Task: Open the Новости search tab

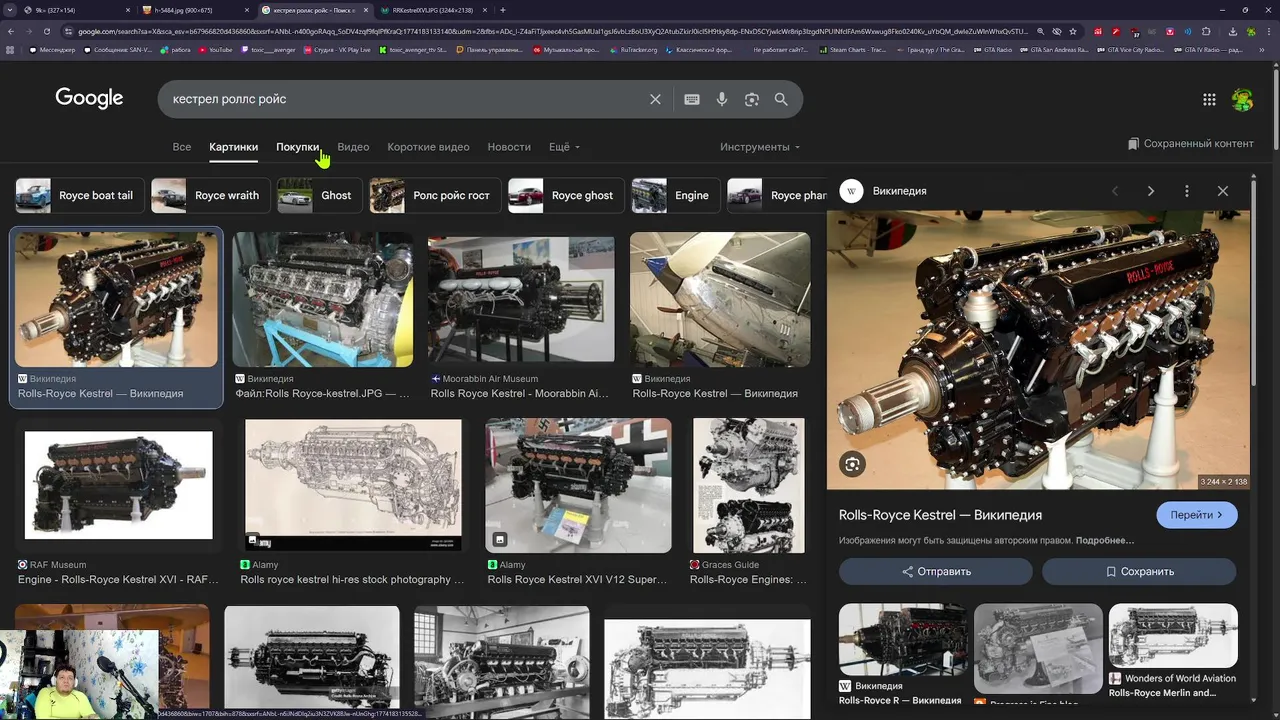Action: [509, 147]
